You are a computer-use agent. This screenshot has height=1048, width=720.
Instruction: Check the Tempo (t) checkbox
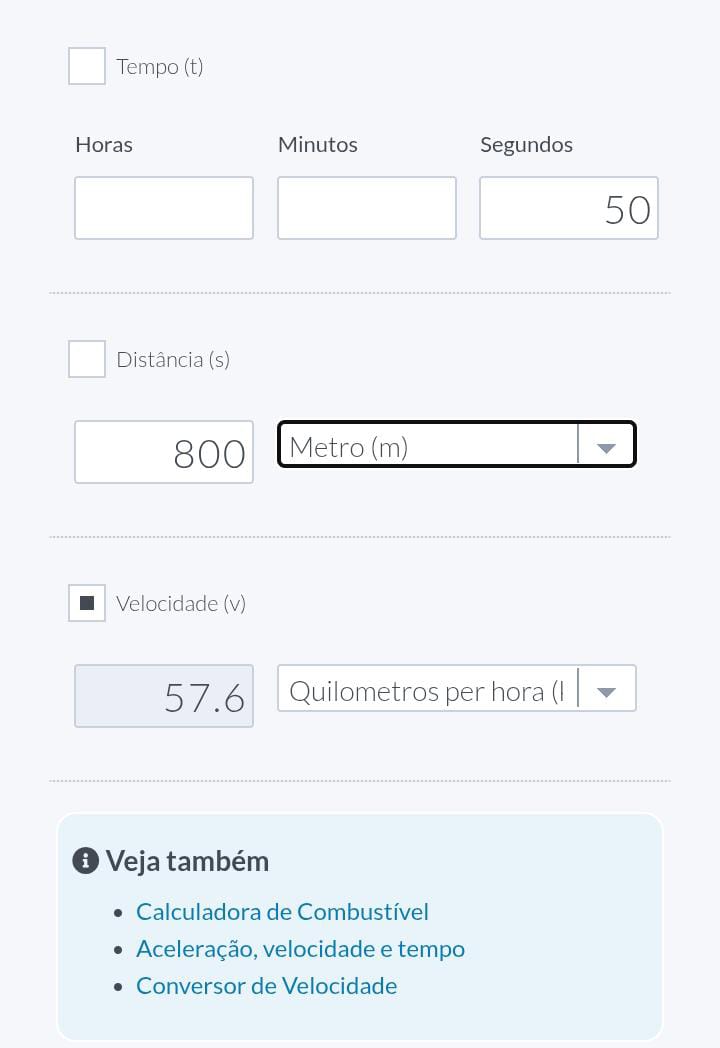click(x=87, y=67)
